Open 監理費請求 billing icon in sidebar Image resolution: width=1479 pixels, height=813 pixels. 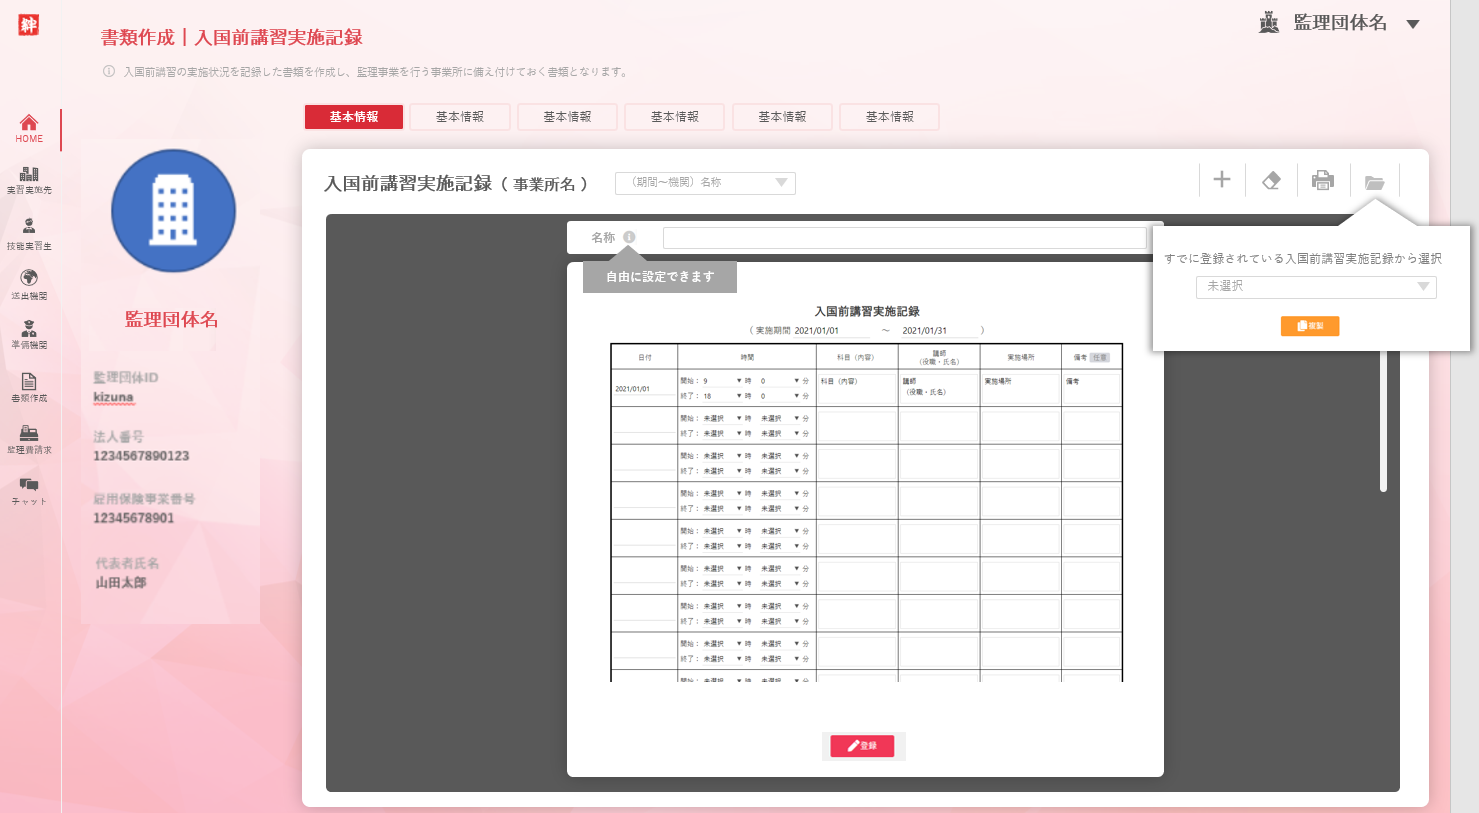(x=29, y=439)
